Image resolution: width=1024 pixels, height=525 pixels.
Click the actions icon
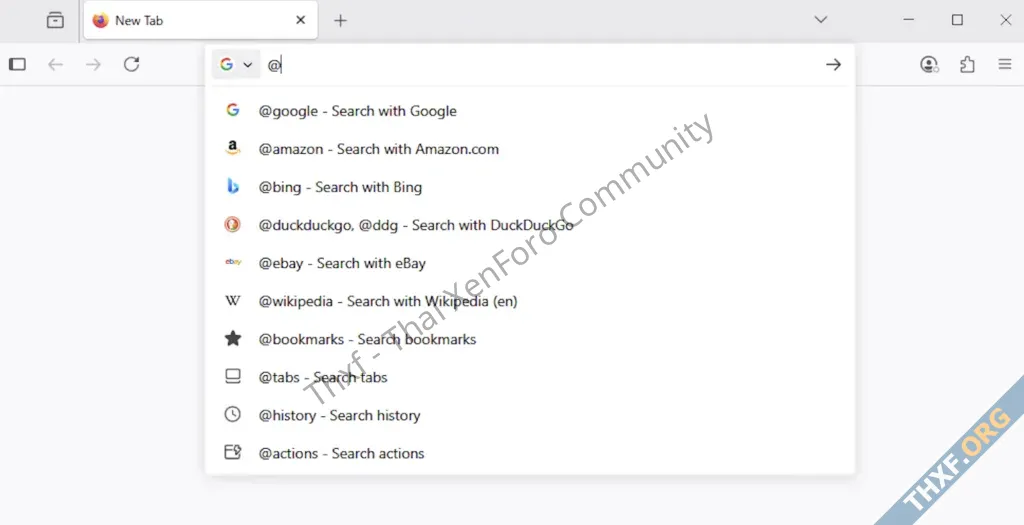tap(233, 452)
